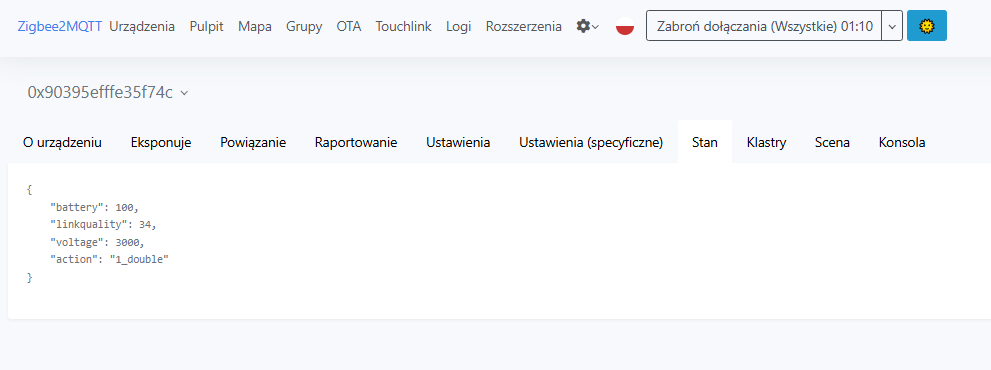
Task: Open the Ustawienia (specyficzne) tab
Action: coord(591,142)
